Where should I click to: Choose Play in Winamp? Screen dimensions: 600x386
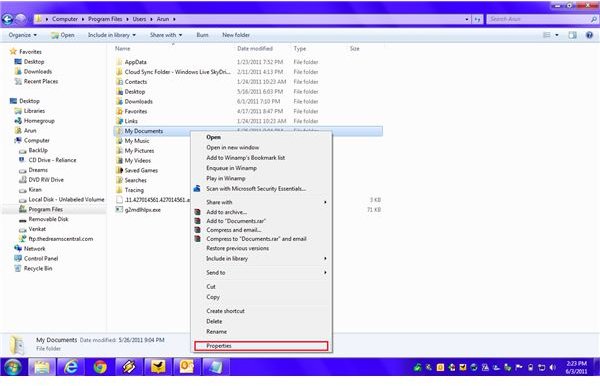point(262,179)
